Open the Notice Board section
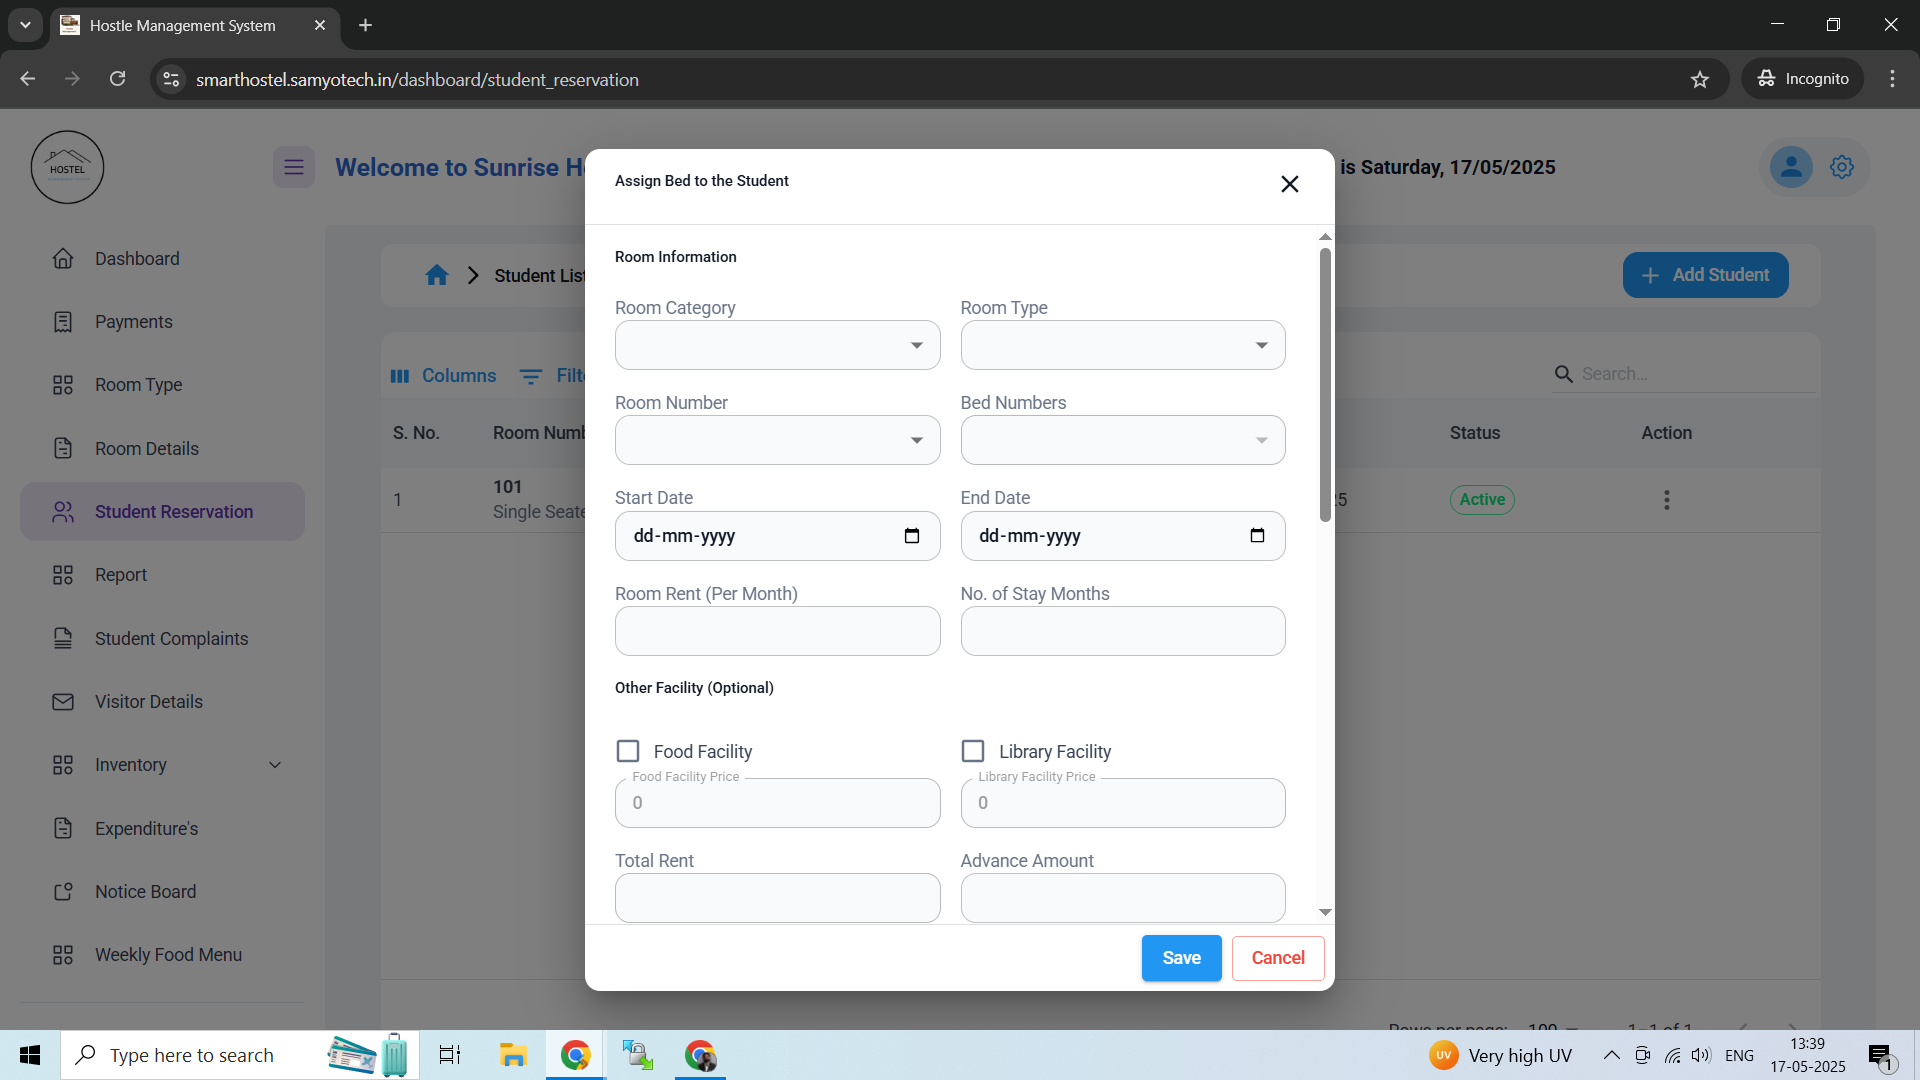 pos(145,891)
